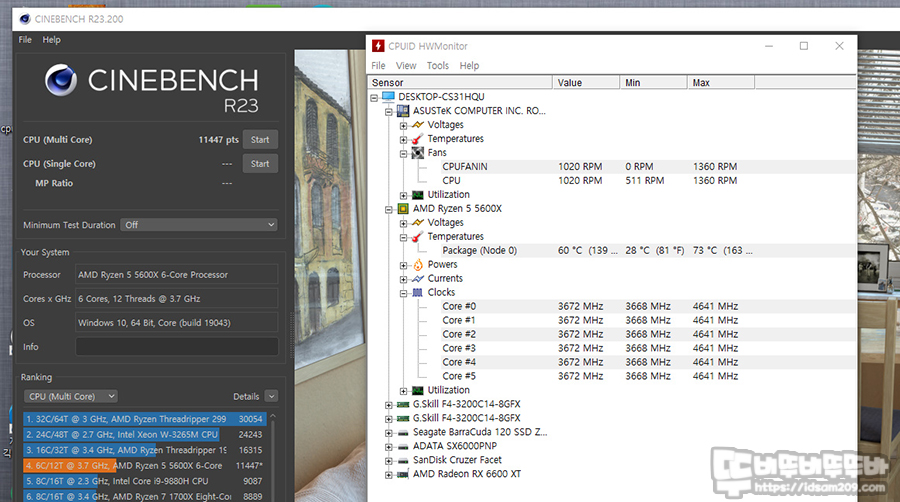The image size is (900, 502).
Task: Select ranking row Ryzen 5 5600X 11447
Action: (x=145, y=465)
